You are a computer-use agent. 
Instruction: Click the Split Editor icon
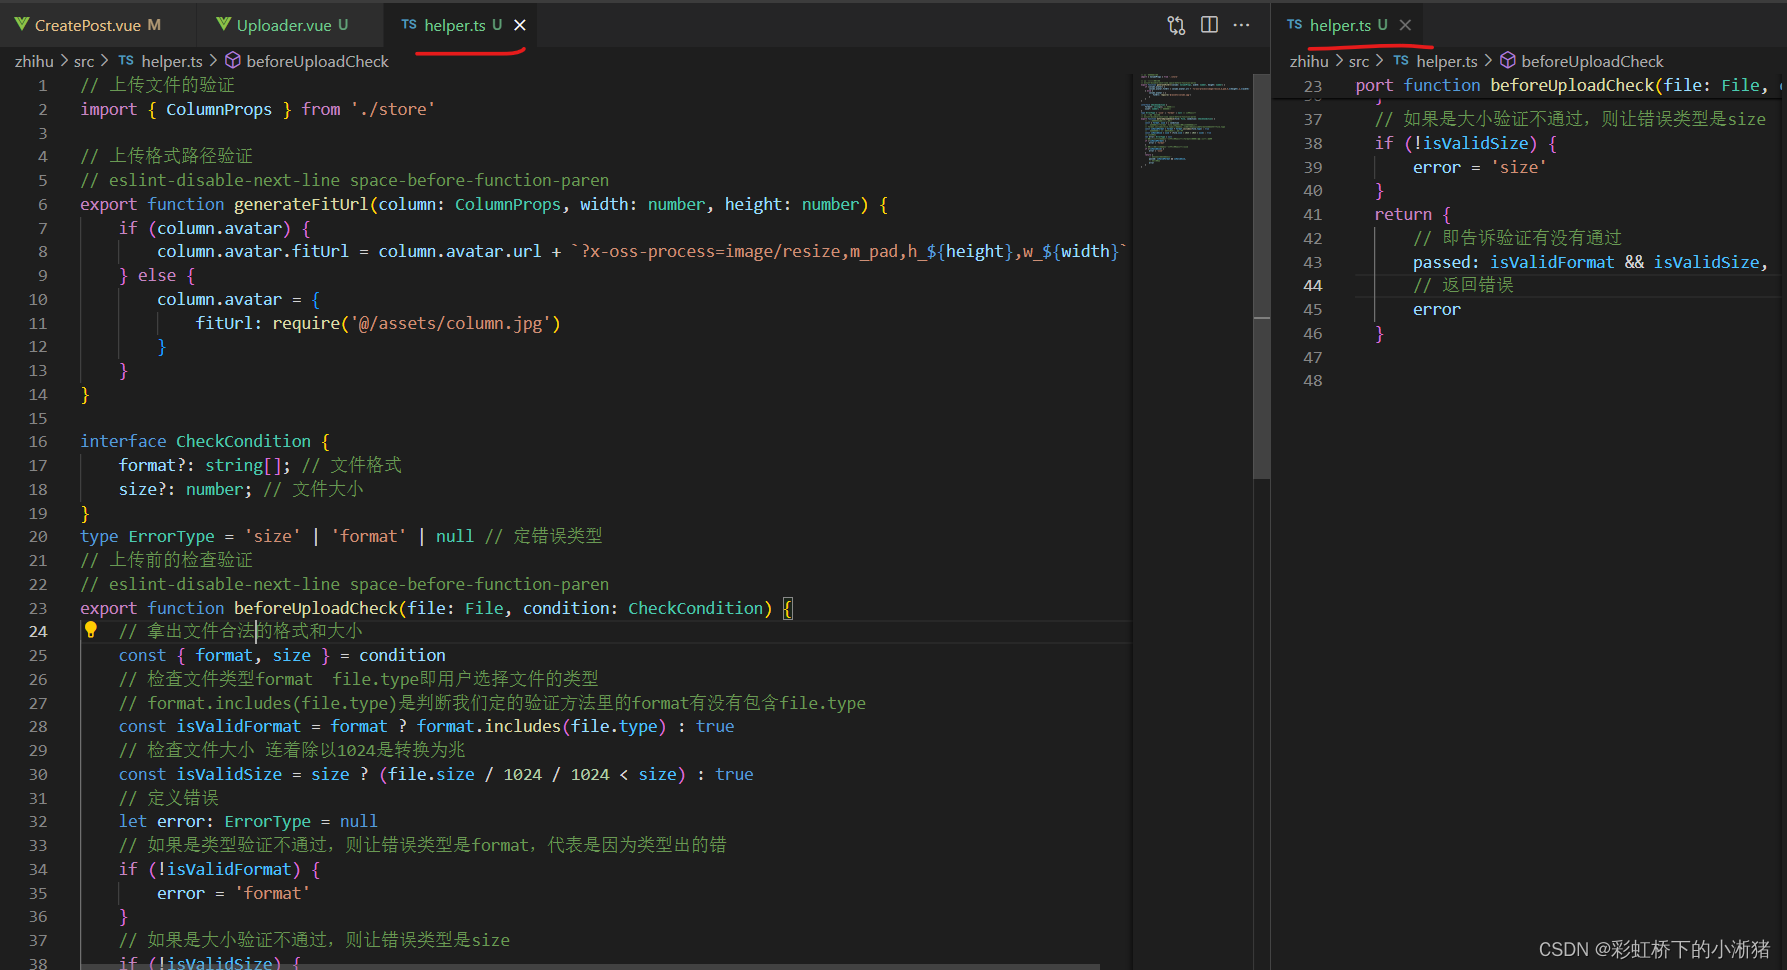(1209, 24)
